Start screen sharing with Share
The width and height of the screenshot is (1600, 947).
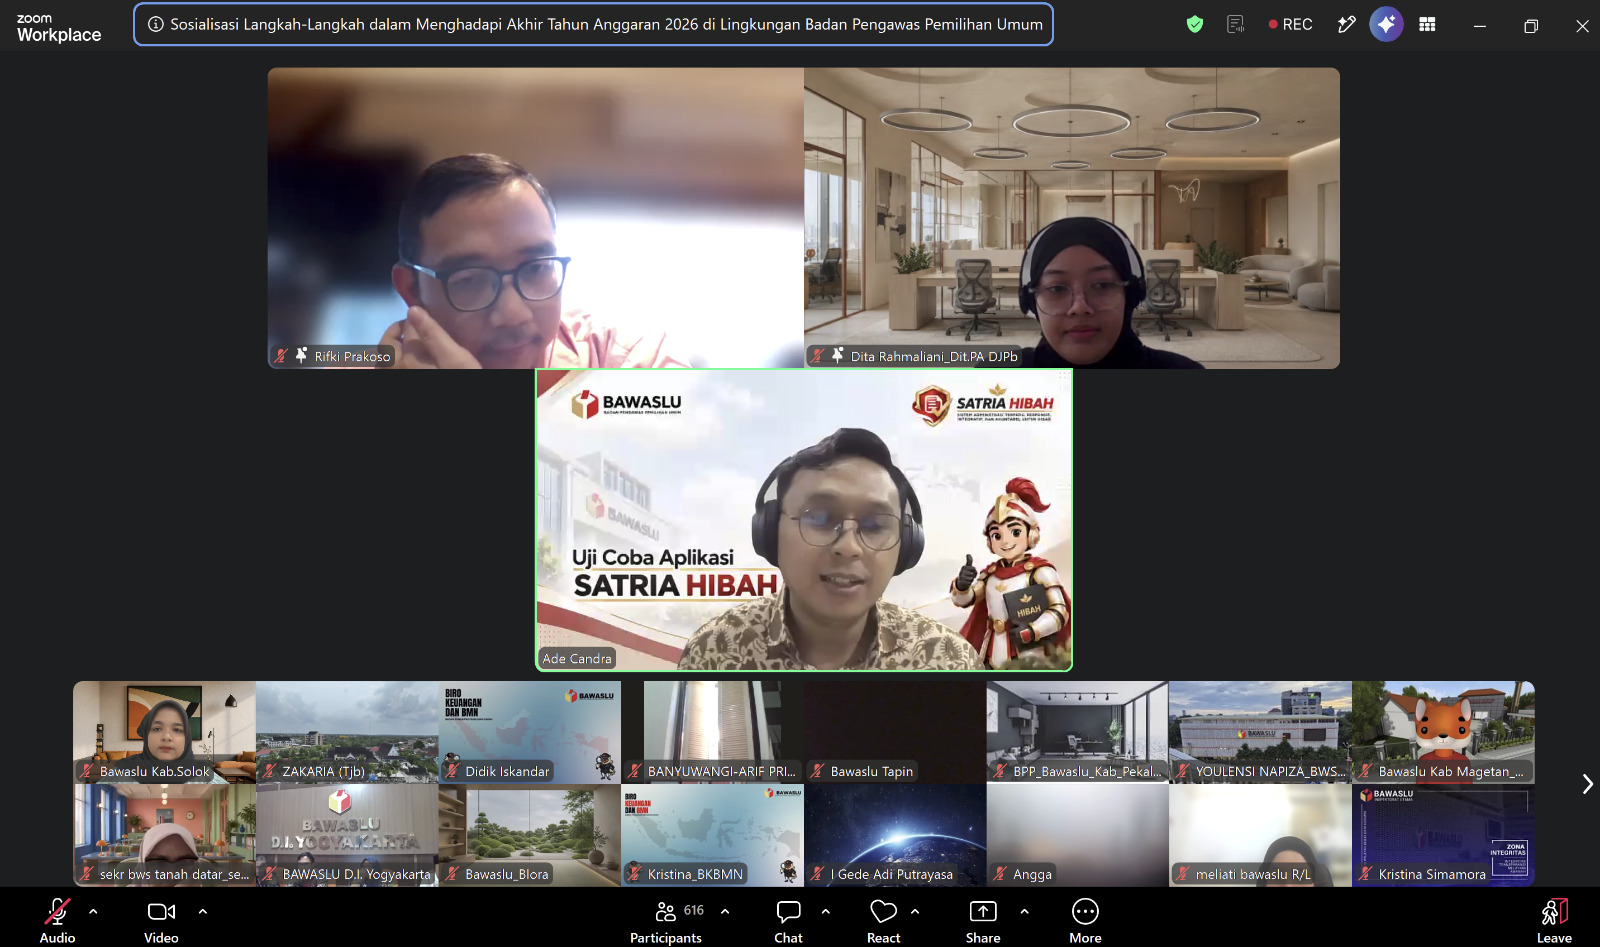(x=983, y=920)
